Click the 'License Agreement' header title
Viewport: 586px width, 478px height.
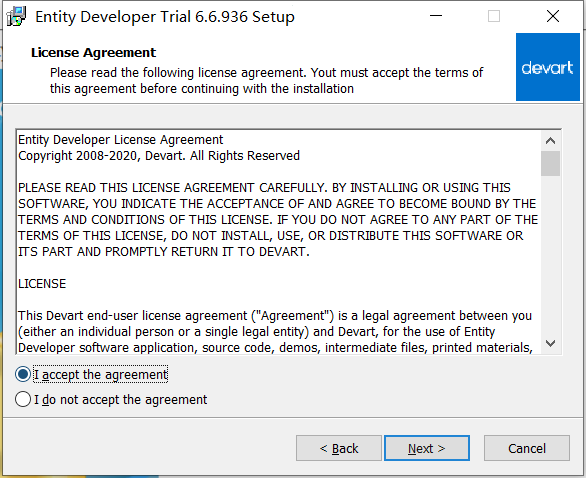click(x=93, y=53)
